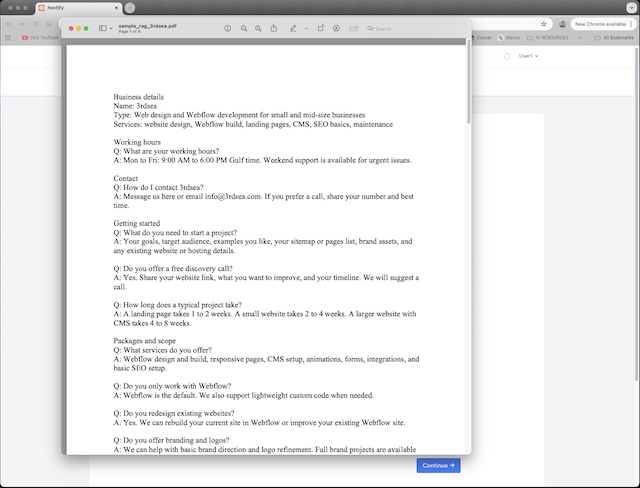Open the Chrome tab search dropdown
This screenshot has height=488, width=640.
pyautogui.click(x=631, y=8)
